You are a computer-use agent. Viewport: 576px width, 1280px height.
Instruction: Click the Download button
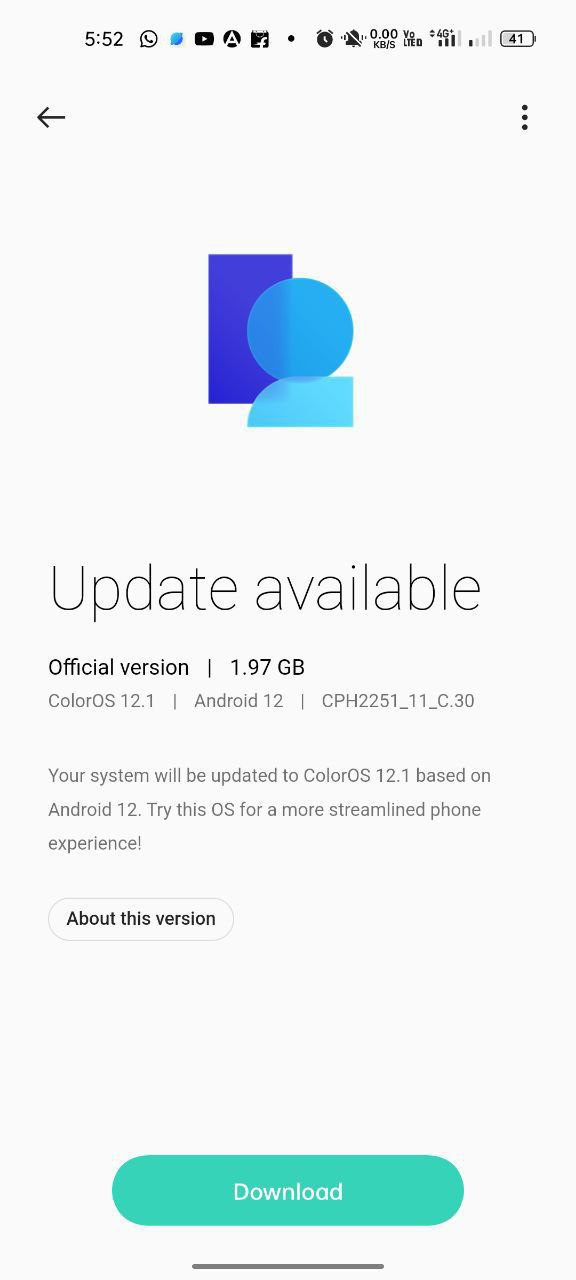pos(288,1190)
